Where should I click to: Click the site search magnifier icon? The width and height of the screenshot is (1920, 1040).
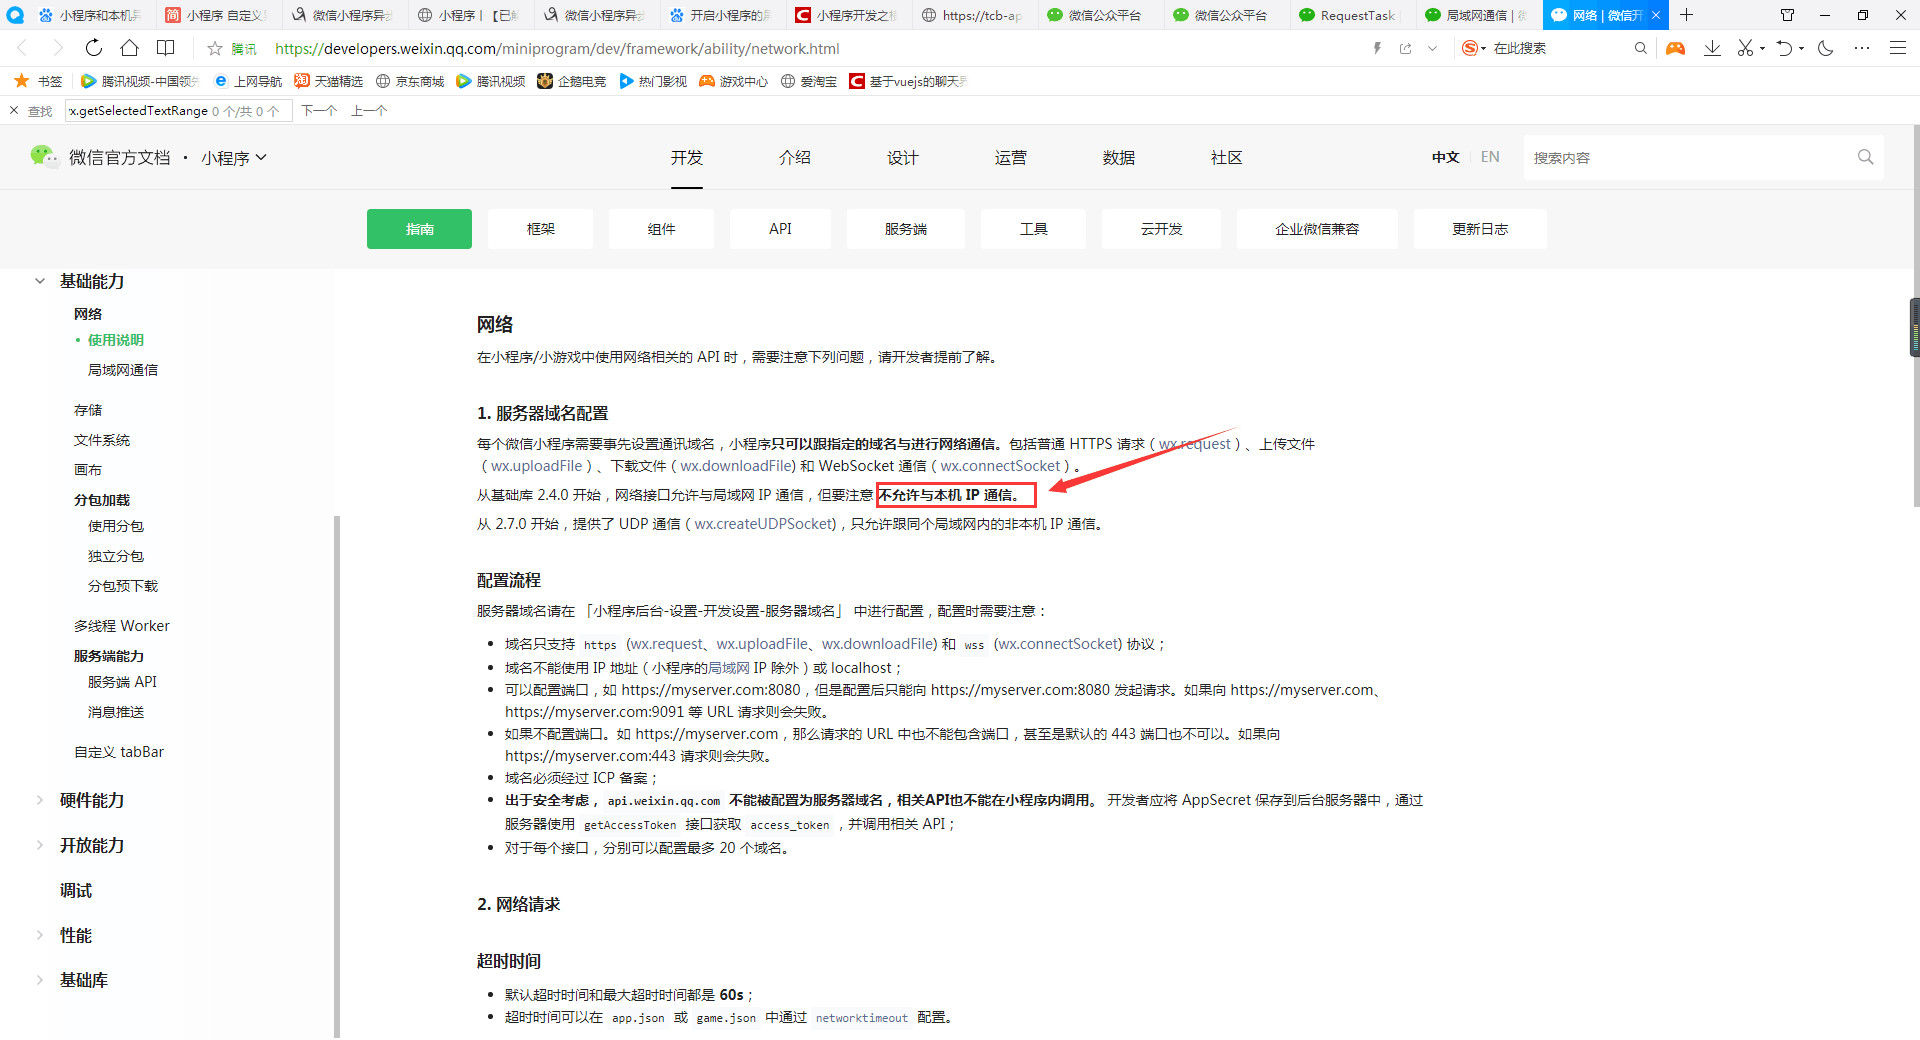tap(1865, 157)
